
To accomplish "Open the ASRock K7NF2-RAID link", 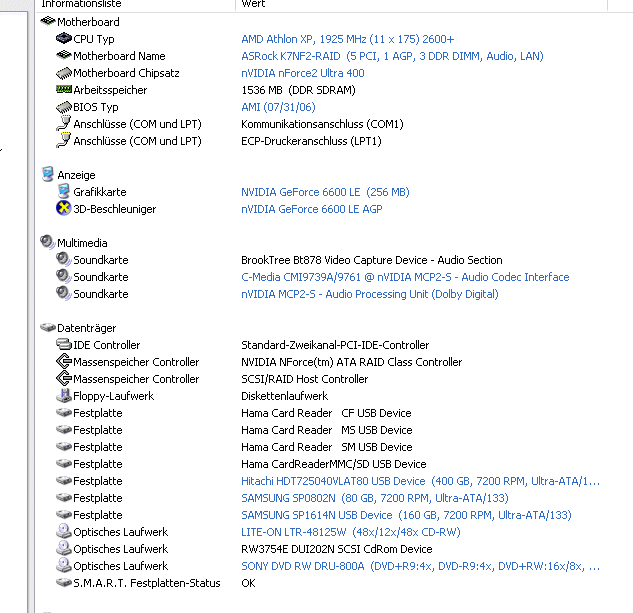I will (392, 56).
